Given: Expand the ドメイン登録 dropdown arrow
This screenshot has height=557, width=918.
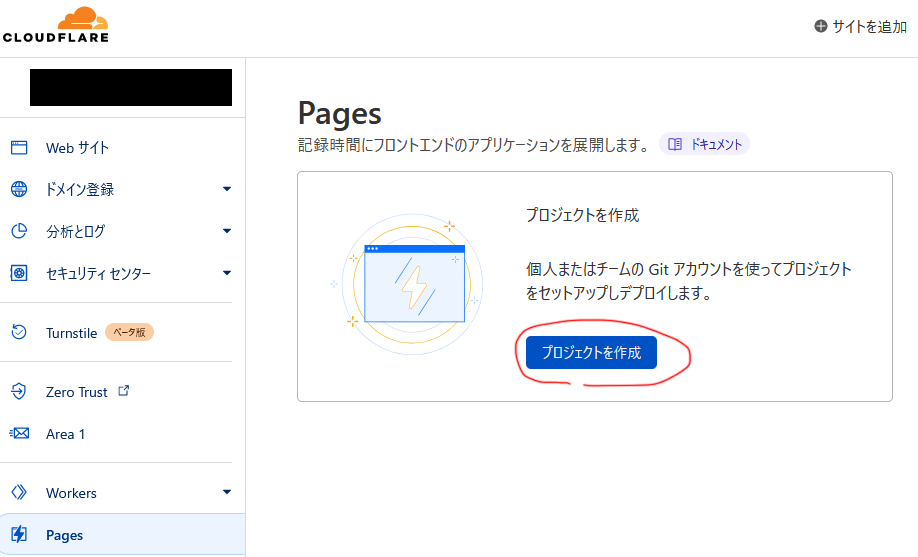Looking at the screenshot, I should pyautogui.click(x=227, y=189).
